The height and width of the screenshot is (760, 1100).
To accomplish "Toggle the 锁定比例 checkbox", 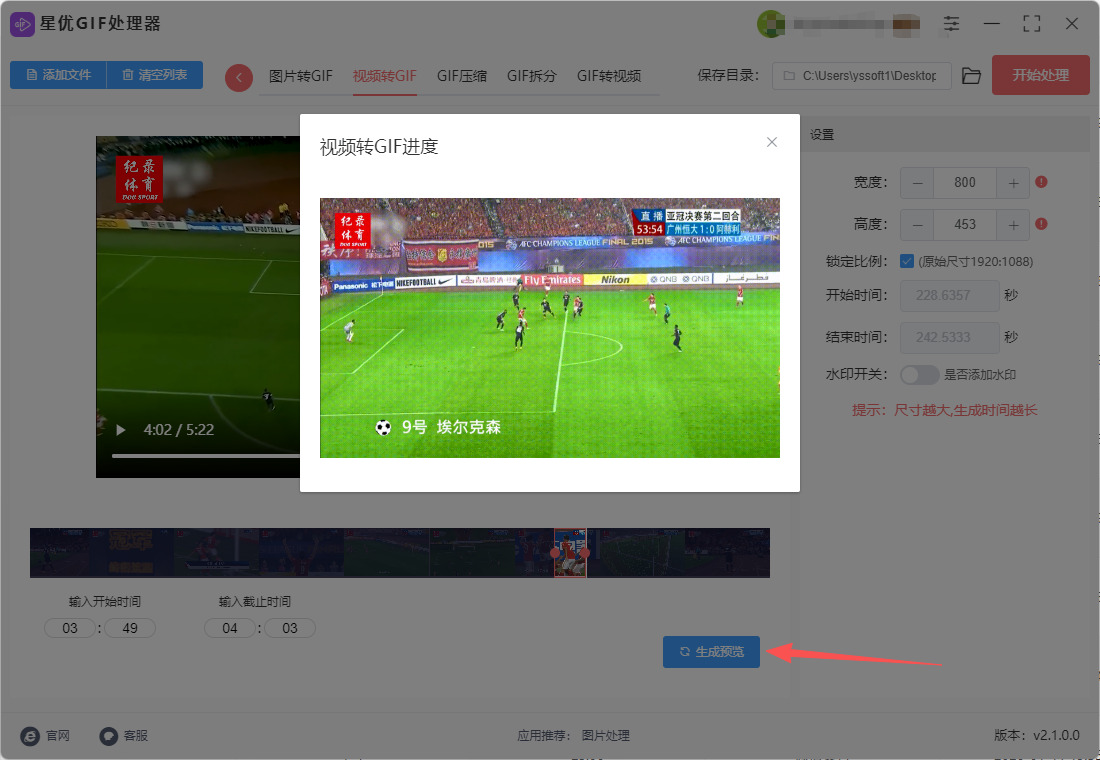I will coord(906,261).
